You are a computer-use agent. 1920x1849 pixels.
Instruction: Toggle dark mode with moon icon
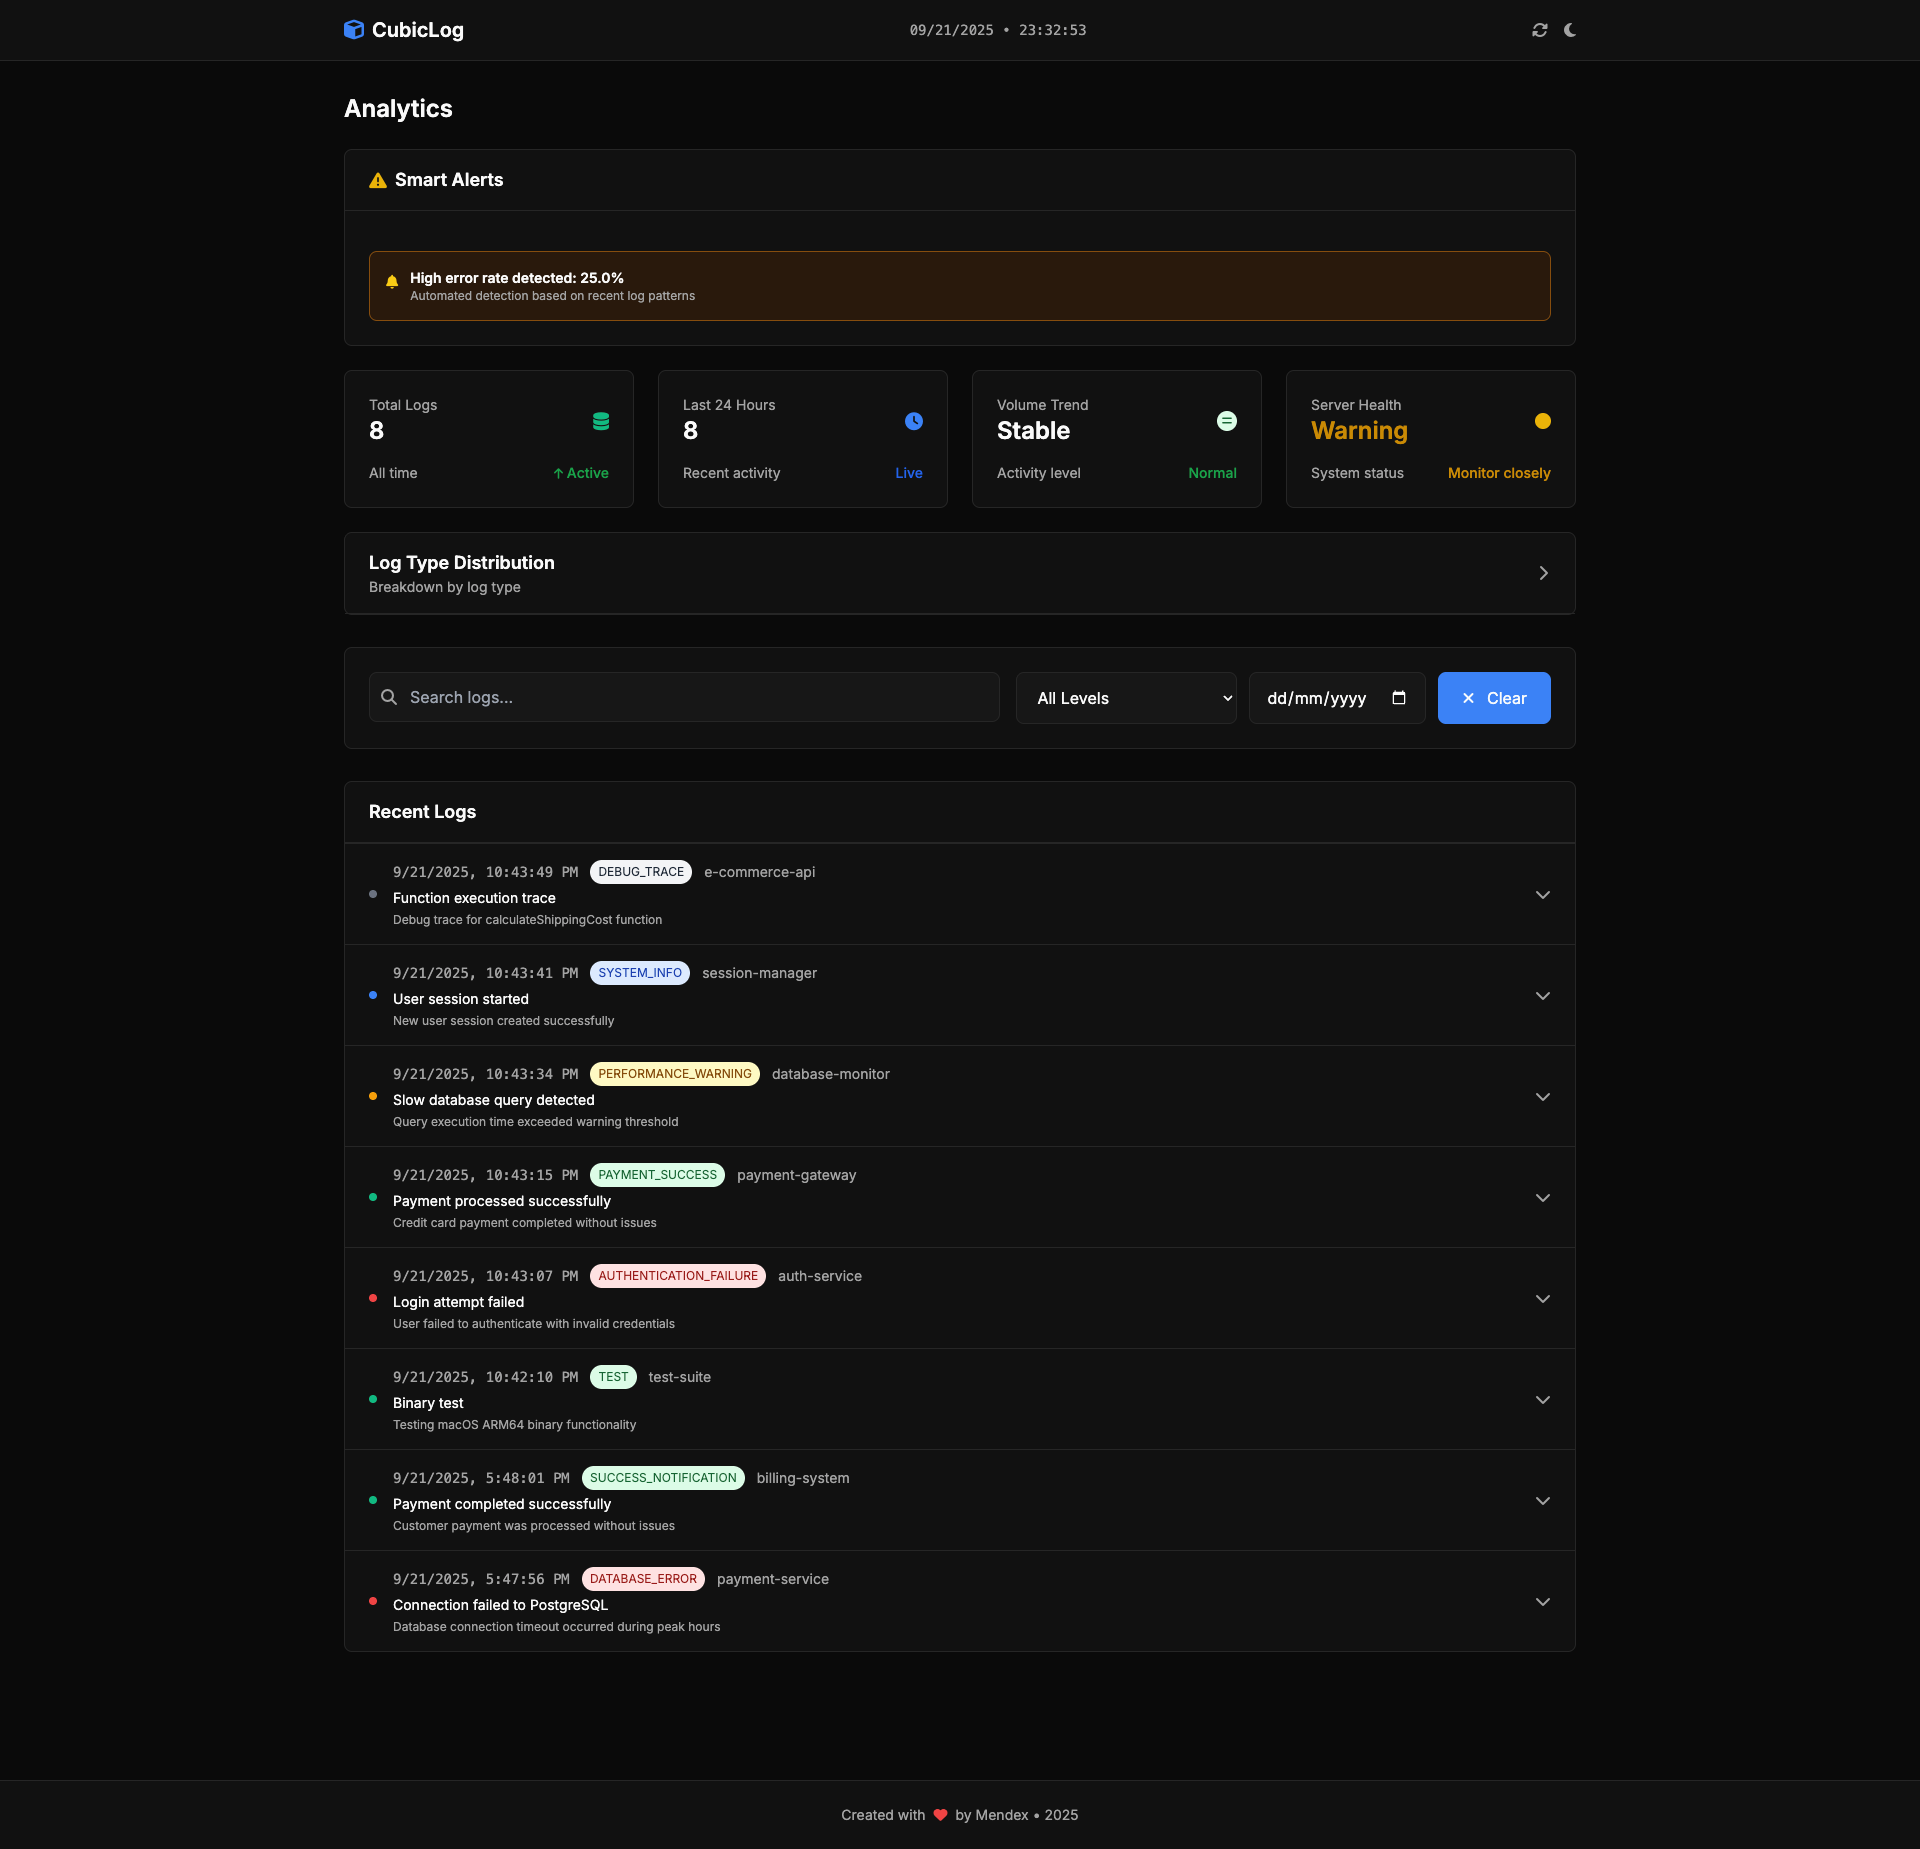[1570, 30]
